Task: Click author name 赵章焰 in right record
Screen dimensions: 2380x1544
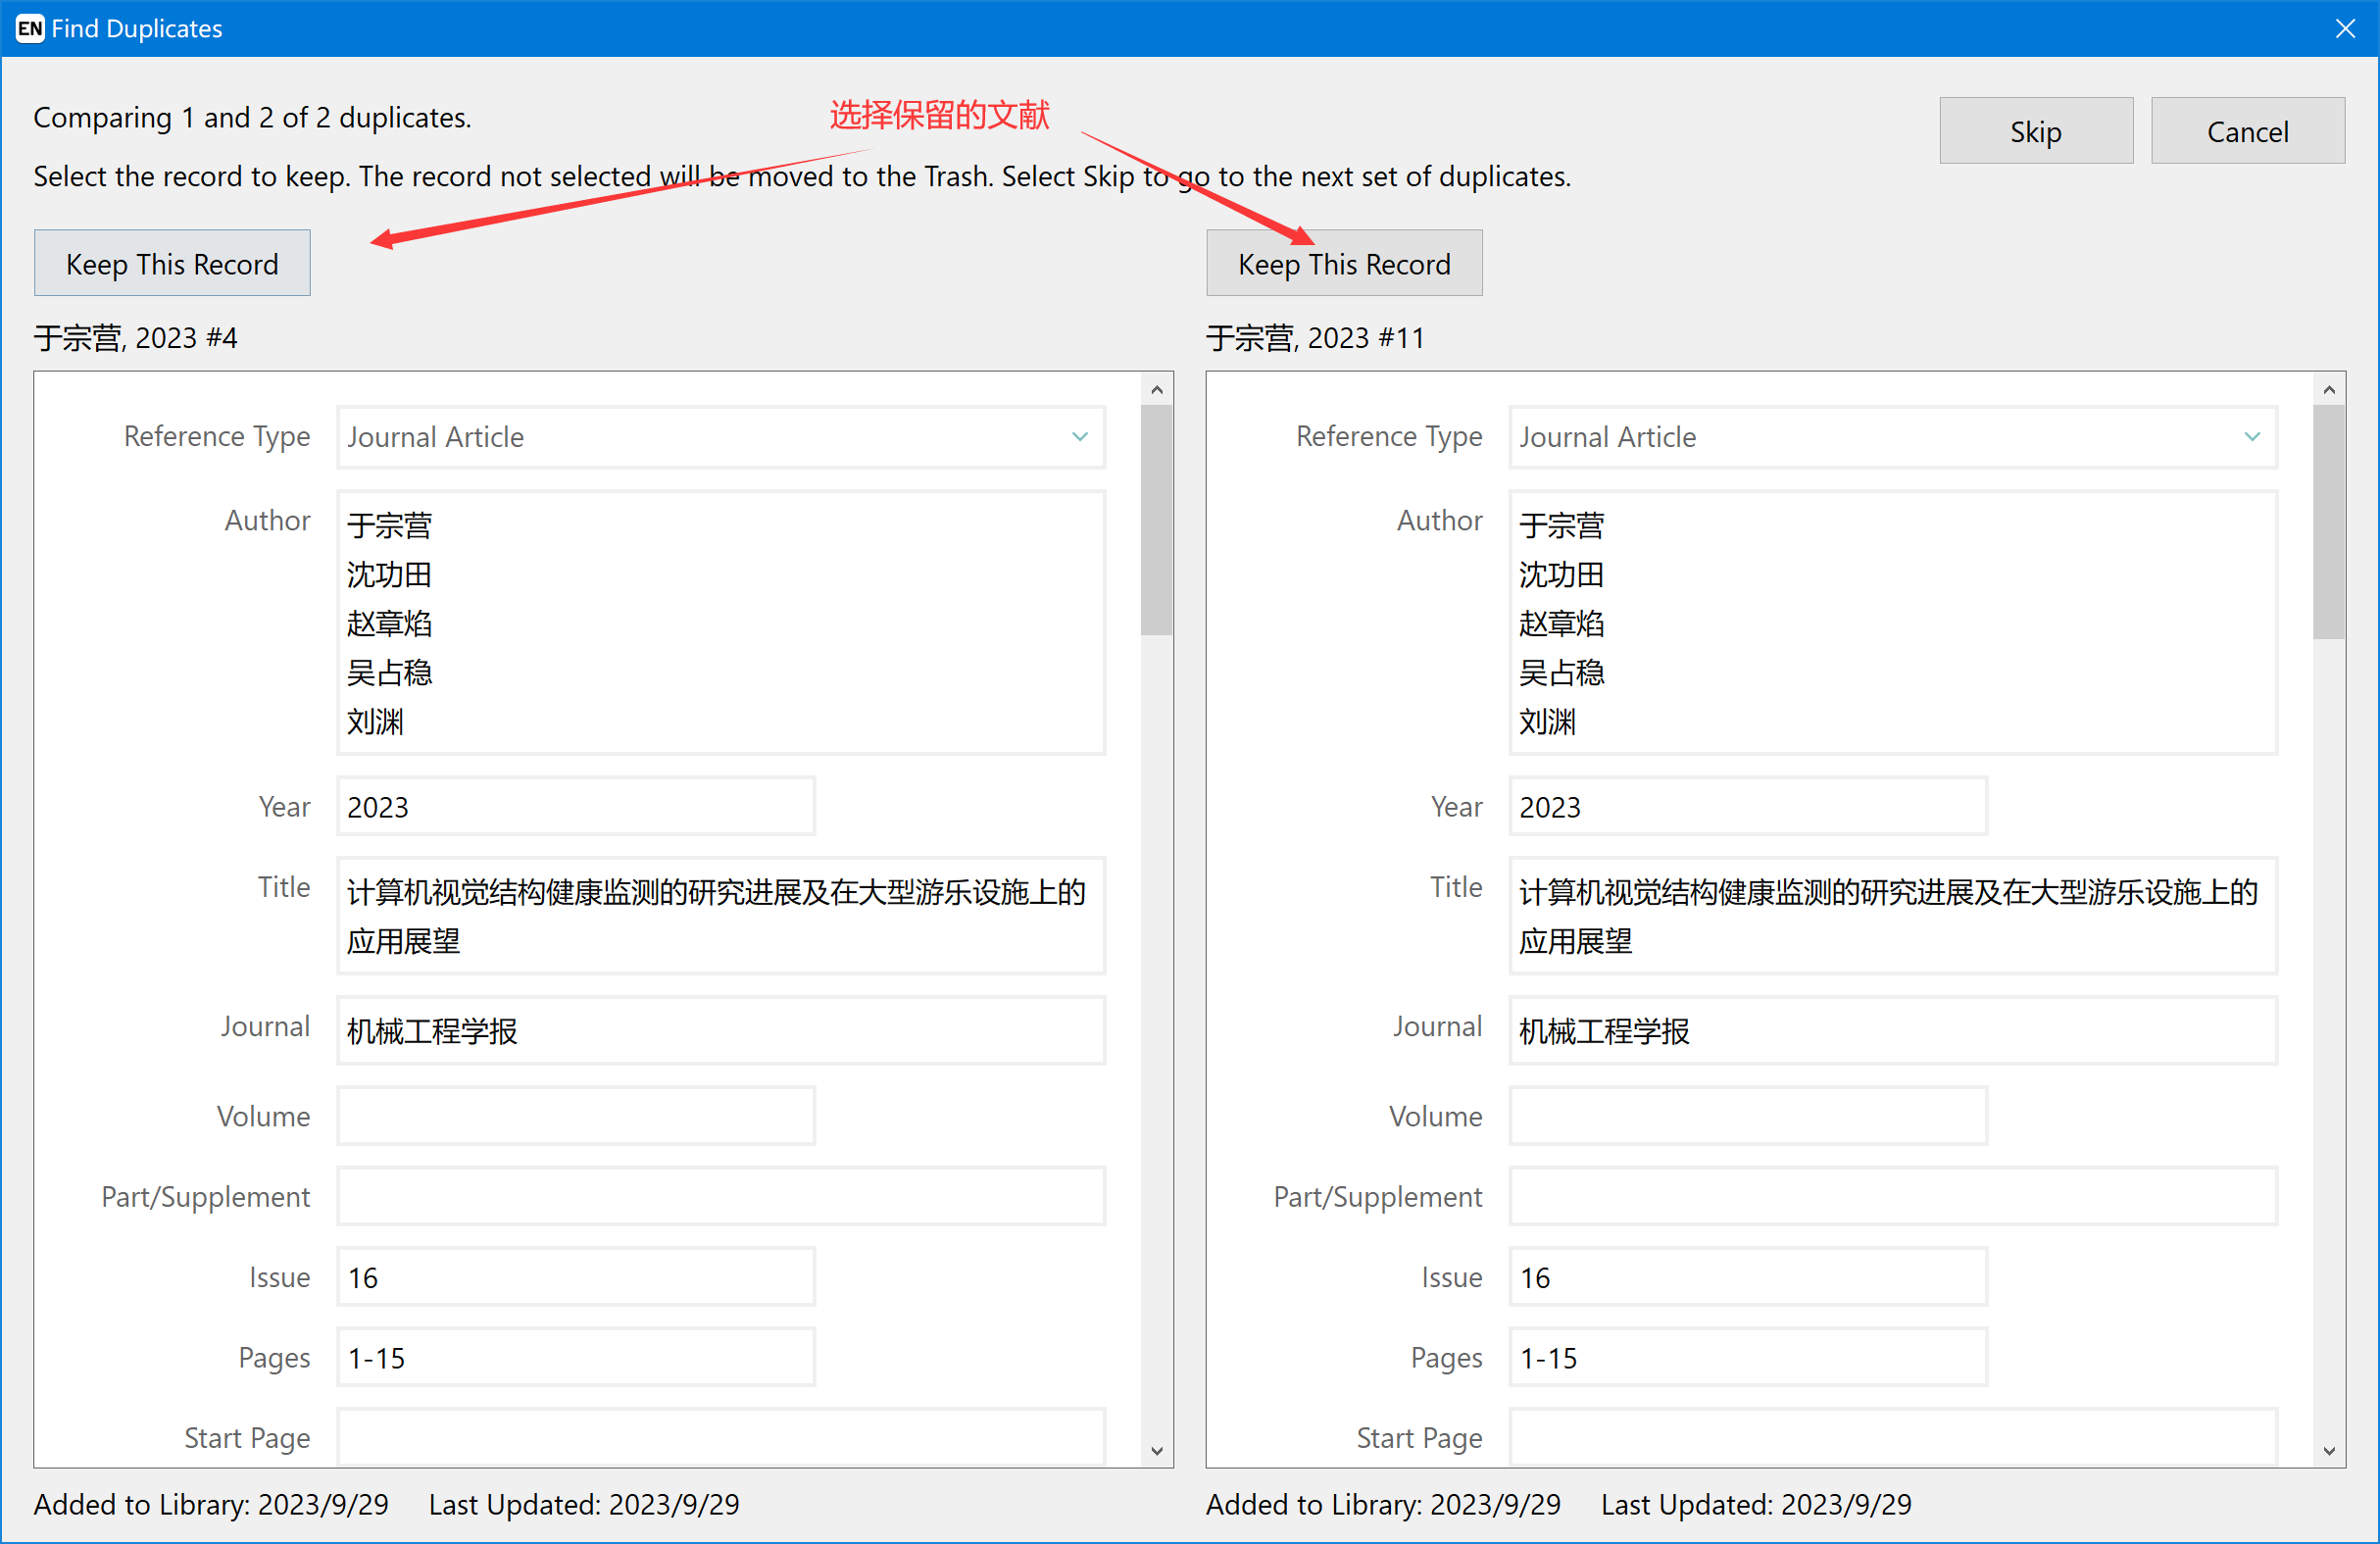Action: tap(1561, 623)
